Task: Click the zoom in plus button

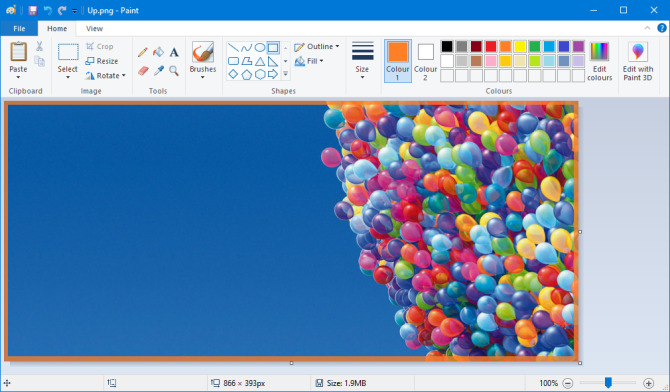Action: click(648, 383)
